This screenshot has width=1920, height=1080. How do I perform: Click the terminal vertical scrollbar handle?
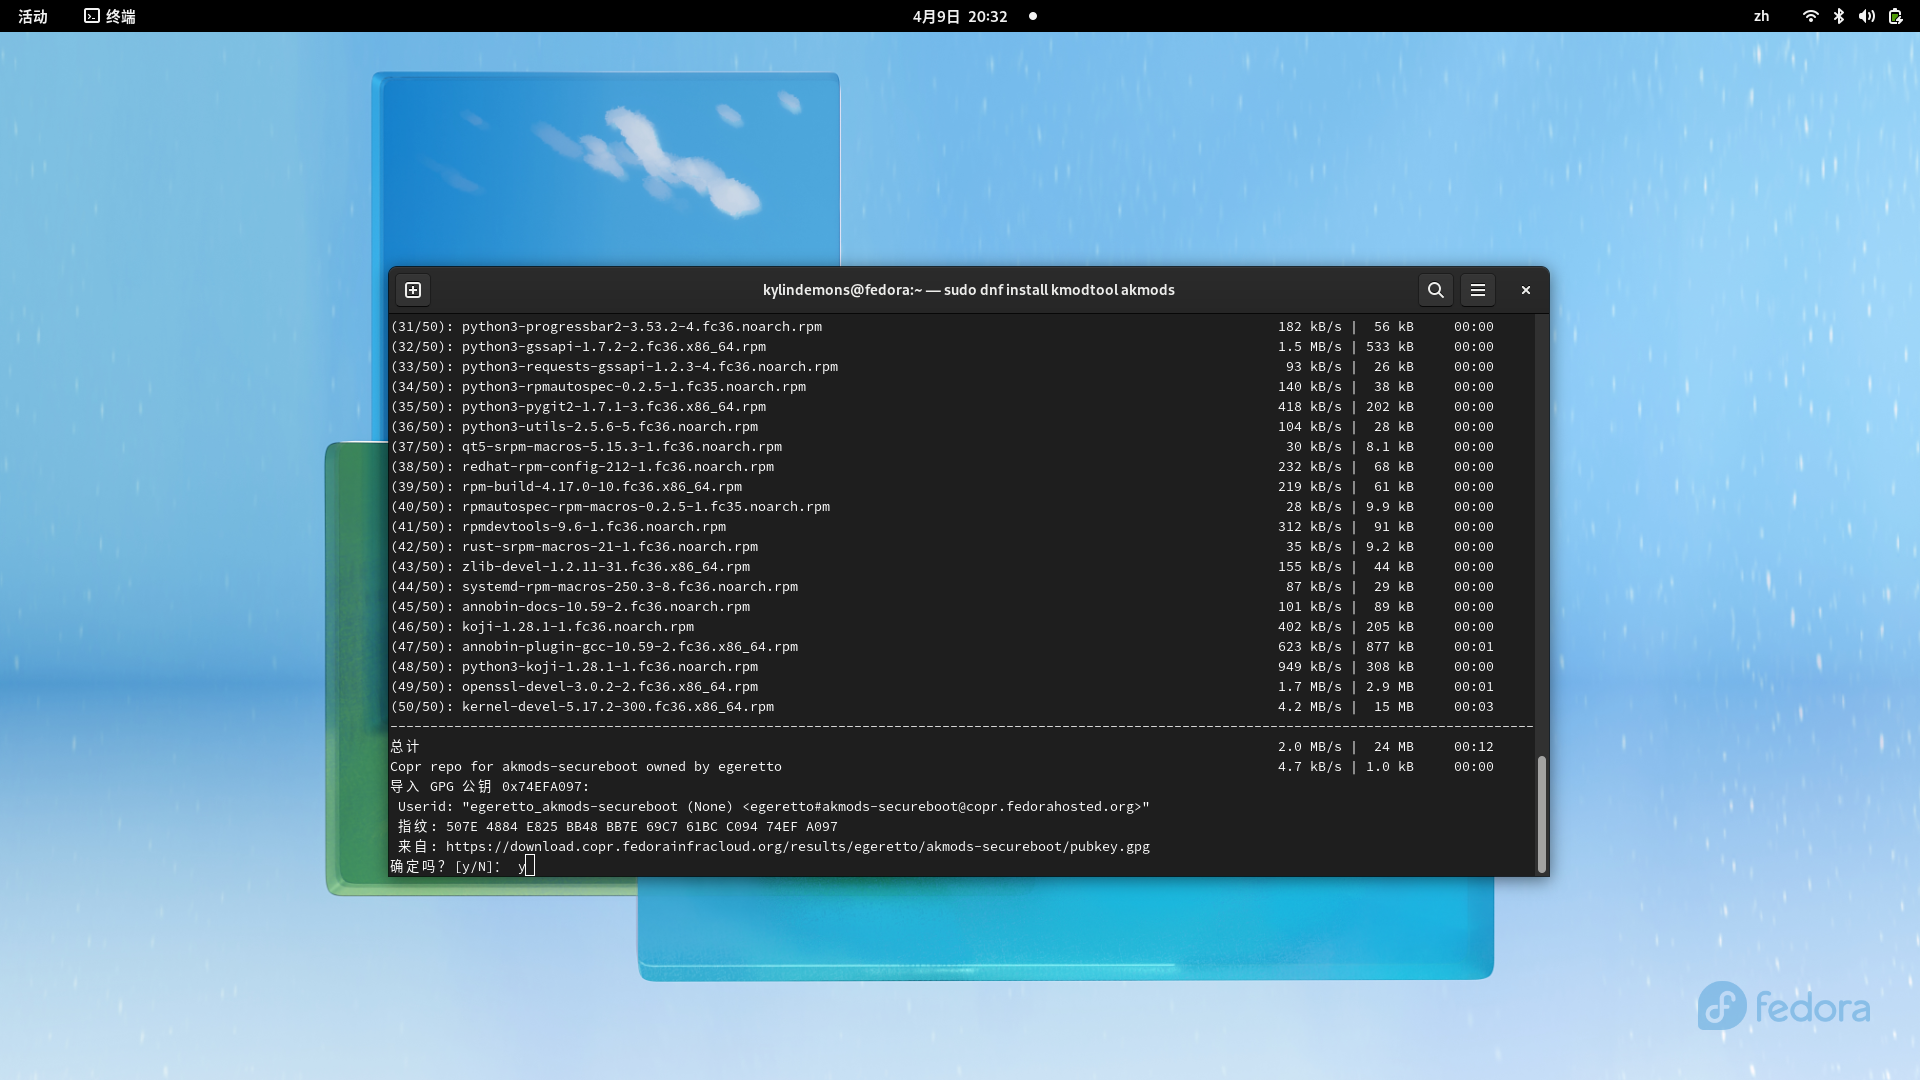(x=1541, y=813)
